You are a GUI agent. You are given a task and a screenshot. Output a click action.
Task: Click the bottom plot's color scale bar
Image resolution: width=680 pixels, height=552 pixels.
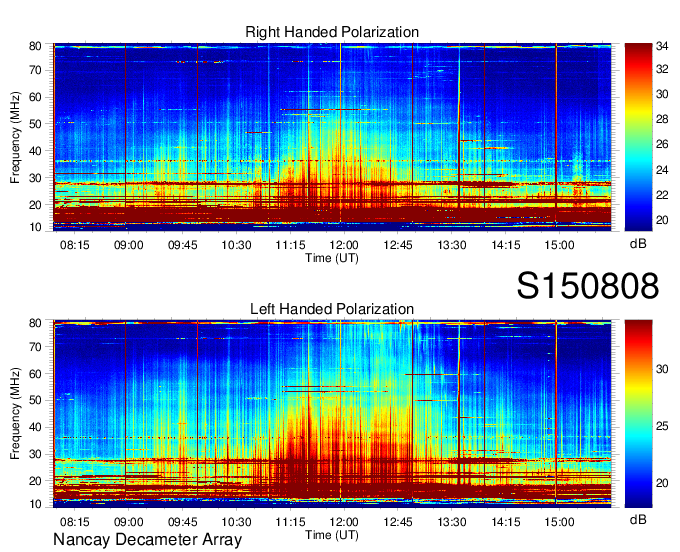pos(638,414)
